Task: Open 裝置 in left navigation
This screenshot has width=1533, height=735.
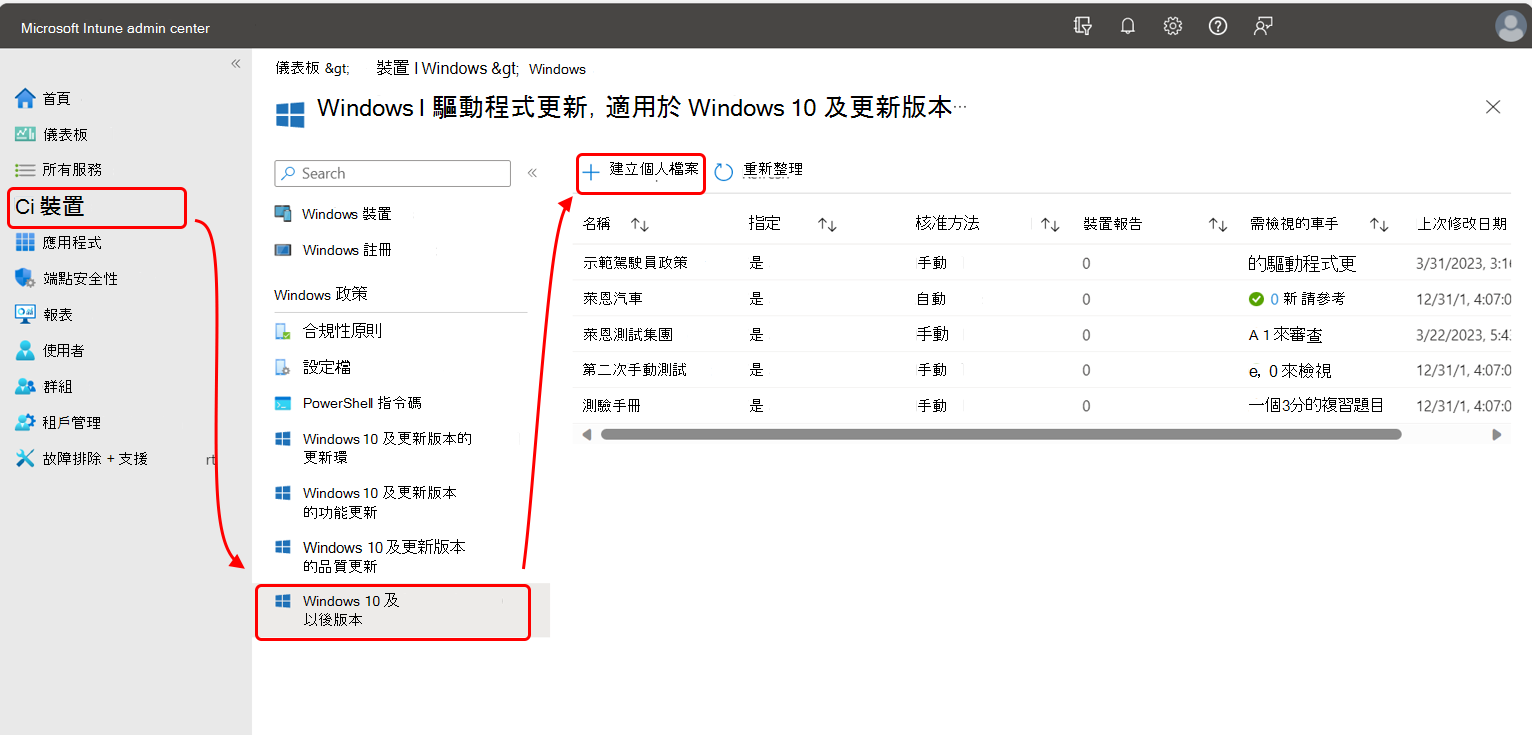Action: tap(97, 208)
